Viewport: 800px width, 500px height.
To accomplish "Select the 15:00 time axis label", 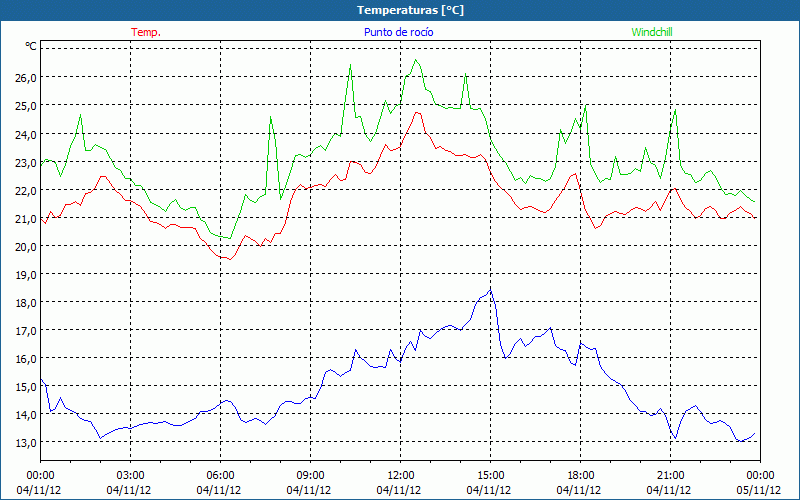I will click(490, 475).
